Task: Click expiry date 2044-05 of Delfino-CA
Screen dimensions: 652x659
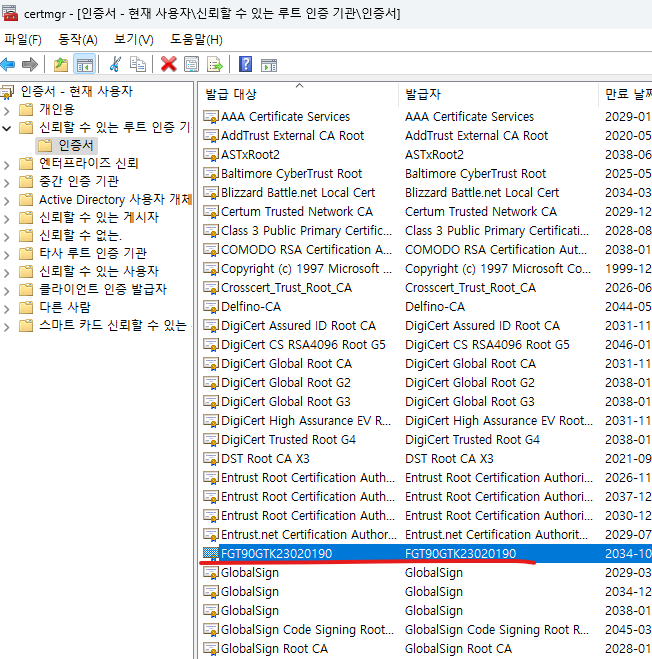Action: coord(628,306)
